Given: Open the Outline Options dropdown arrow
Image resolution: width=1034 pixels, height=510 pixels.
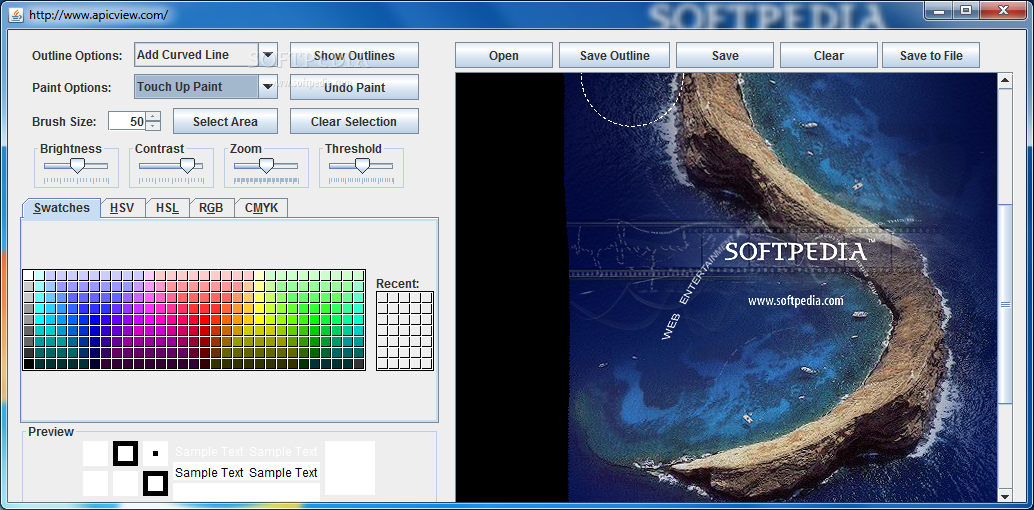Looking at the screenshot, I should [x=268, y=55].
